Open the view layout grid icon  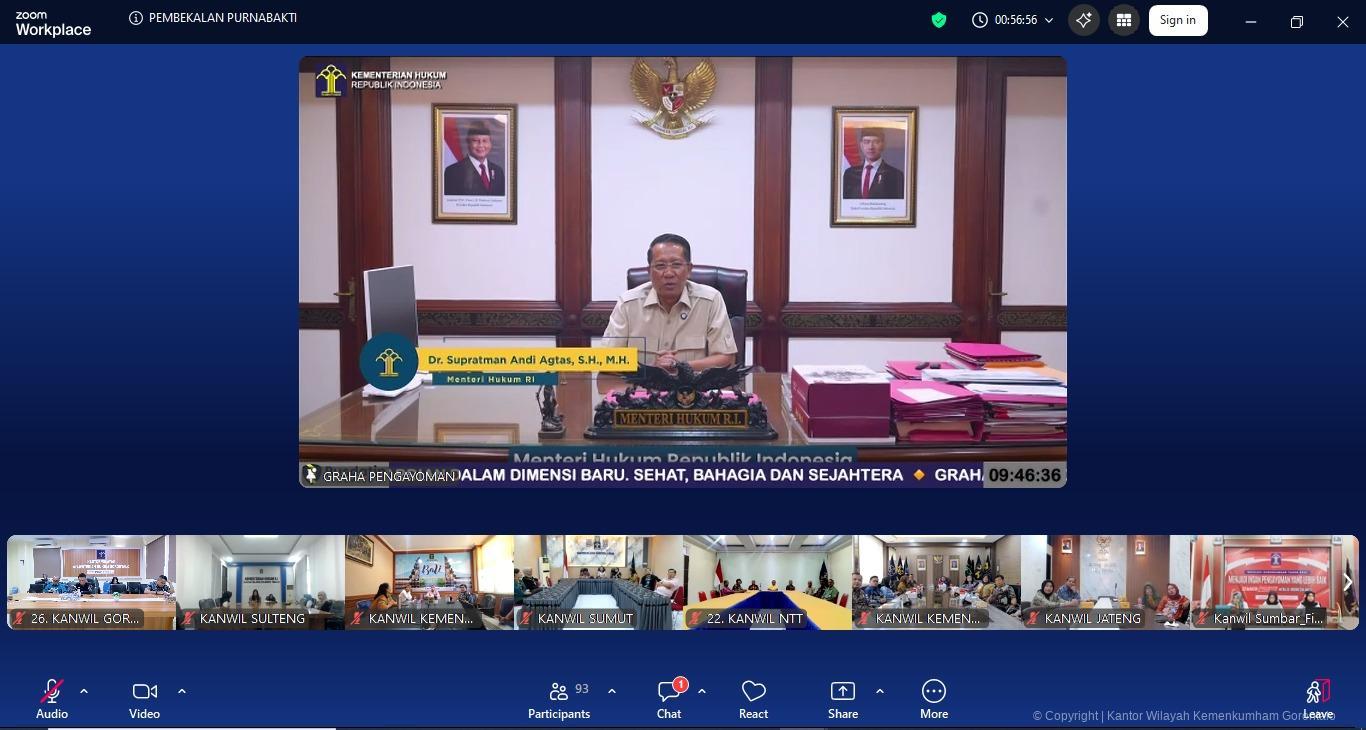point(1124,20)
